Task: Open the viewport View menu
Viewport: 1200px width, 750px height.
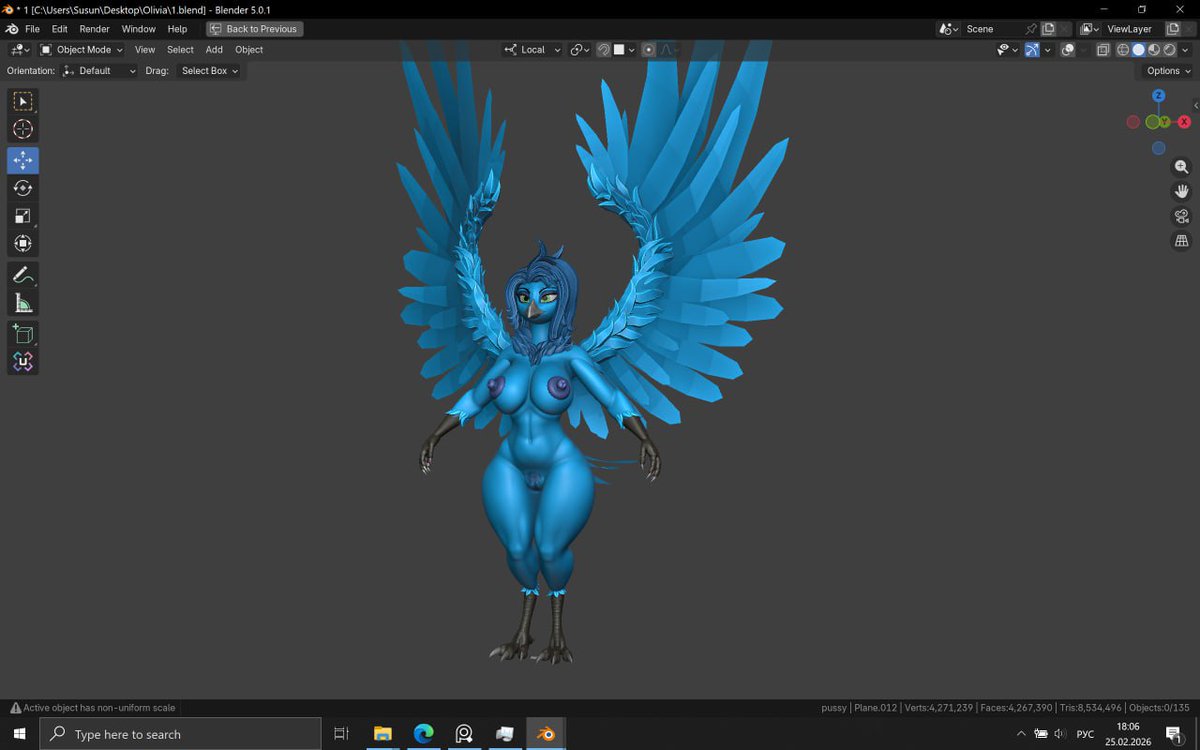Action: click(x=145, y=49)
